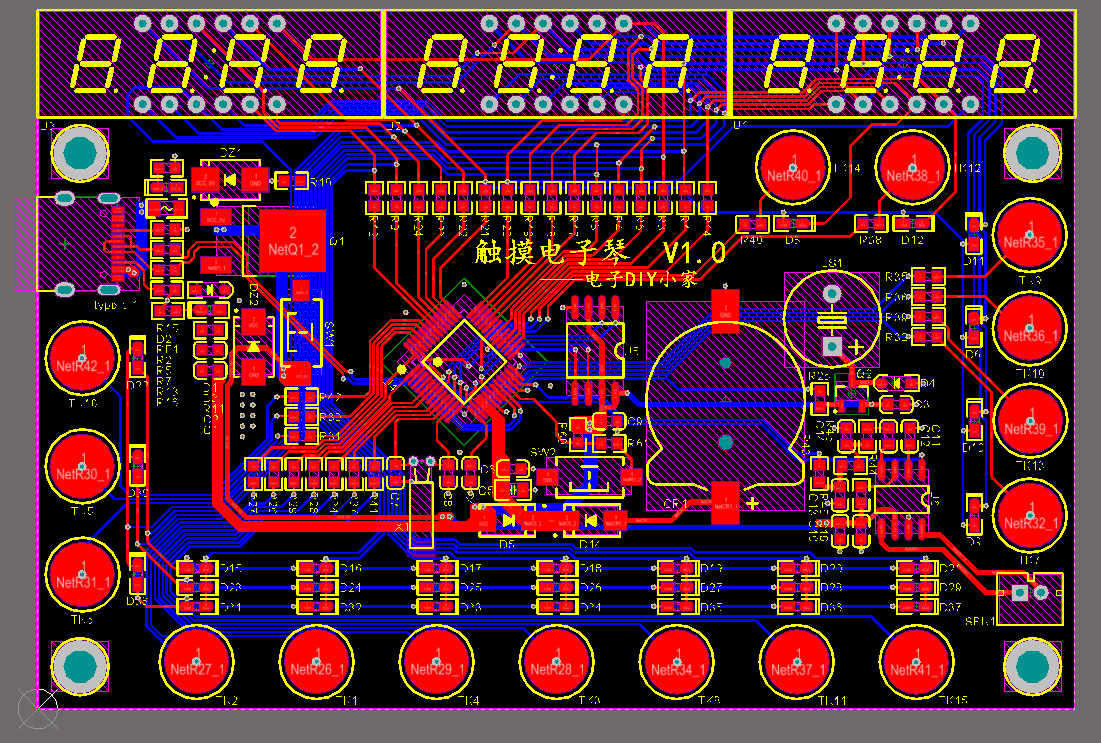
Task: Click the 'CR1' designator label
Action: [x=675, y=504]
